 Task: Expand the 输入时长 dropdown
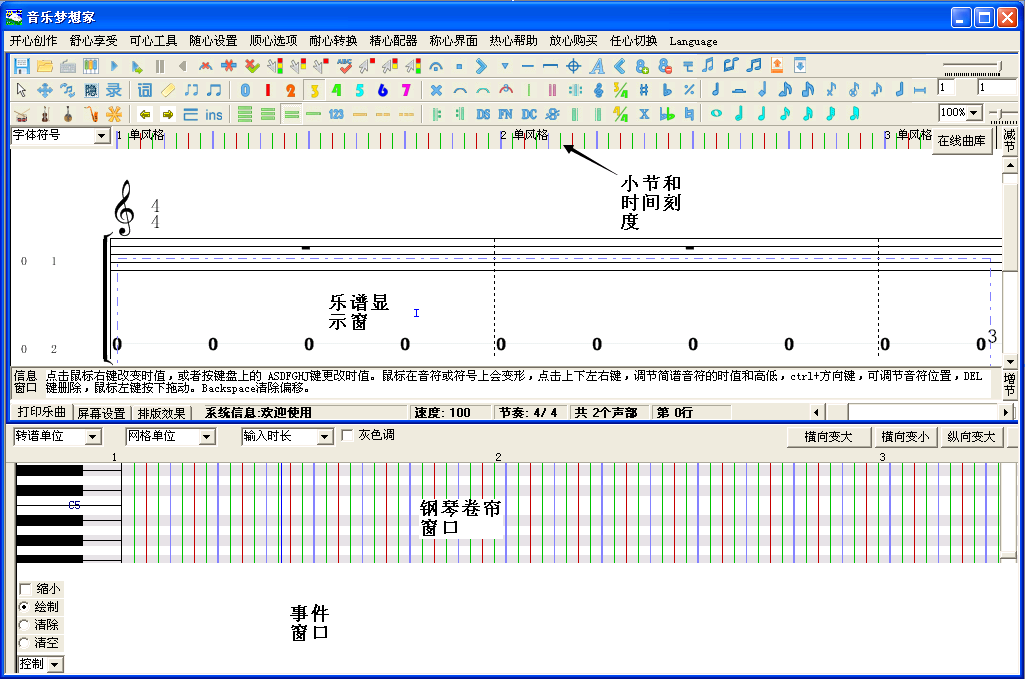tap(326, 437)
